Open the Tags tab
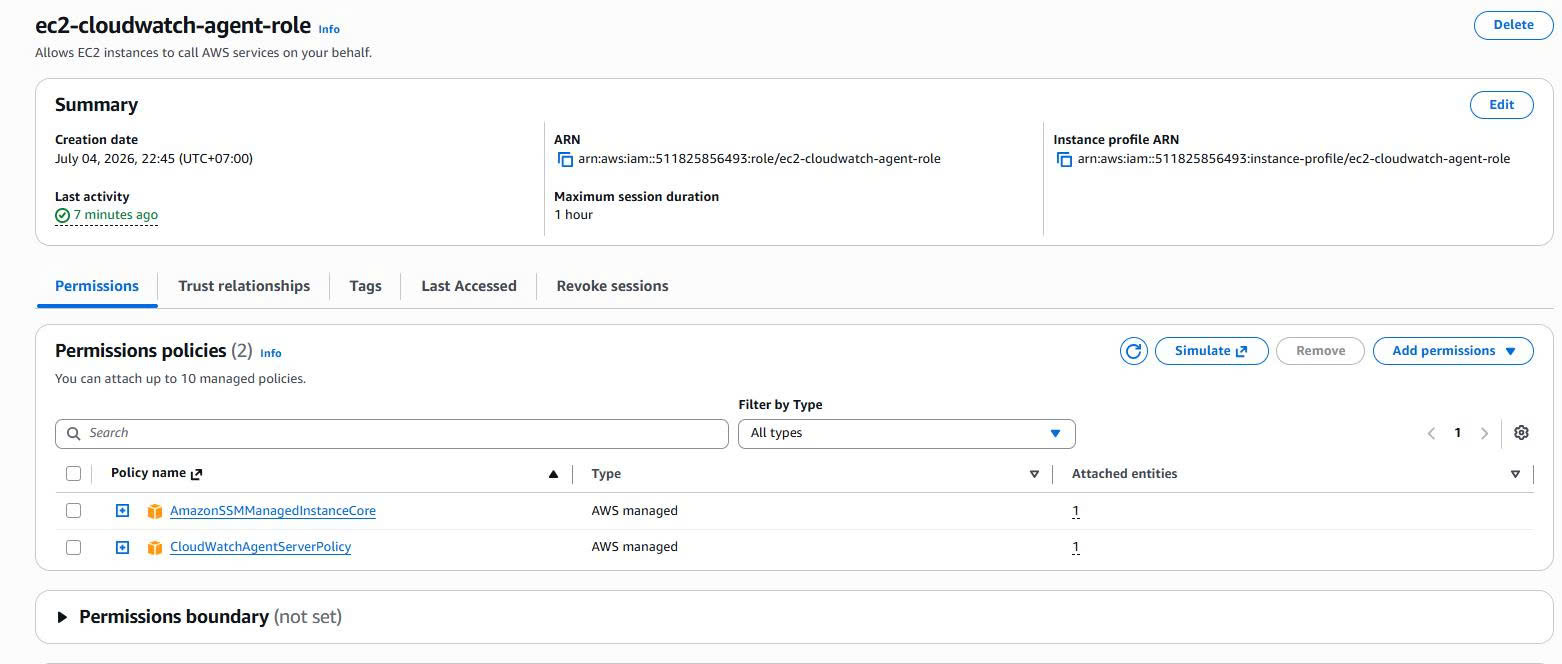Image resolution: width=1562 pixels, height=664 pixels. click(365, 286)
